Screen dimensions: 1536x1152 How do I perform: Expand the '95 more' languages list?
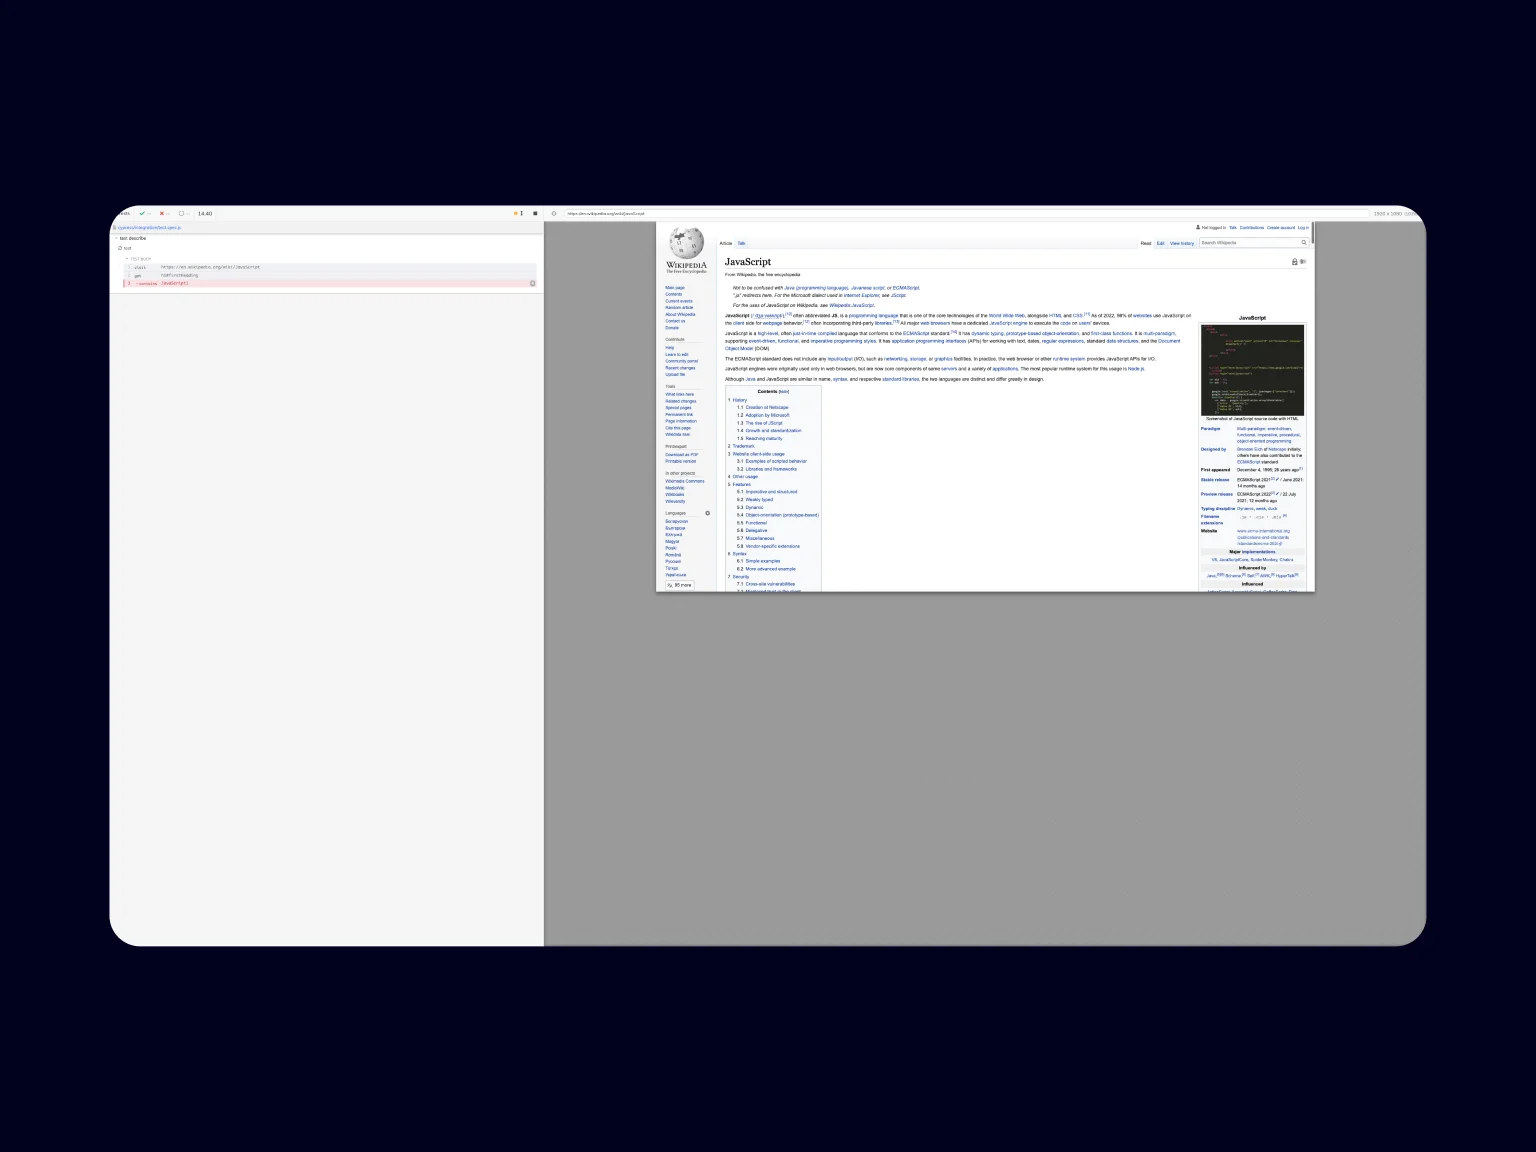click(x=681, y=585)
